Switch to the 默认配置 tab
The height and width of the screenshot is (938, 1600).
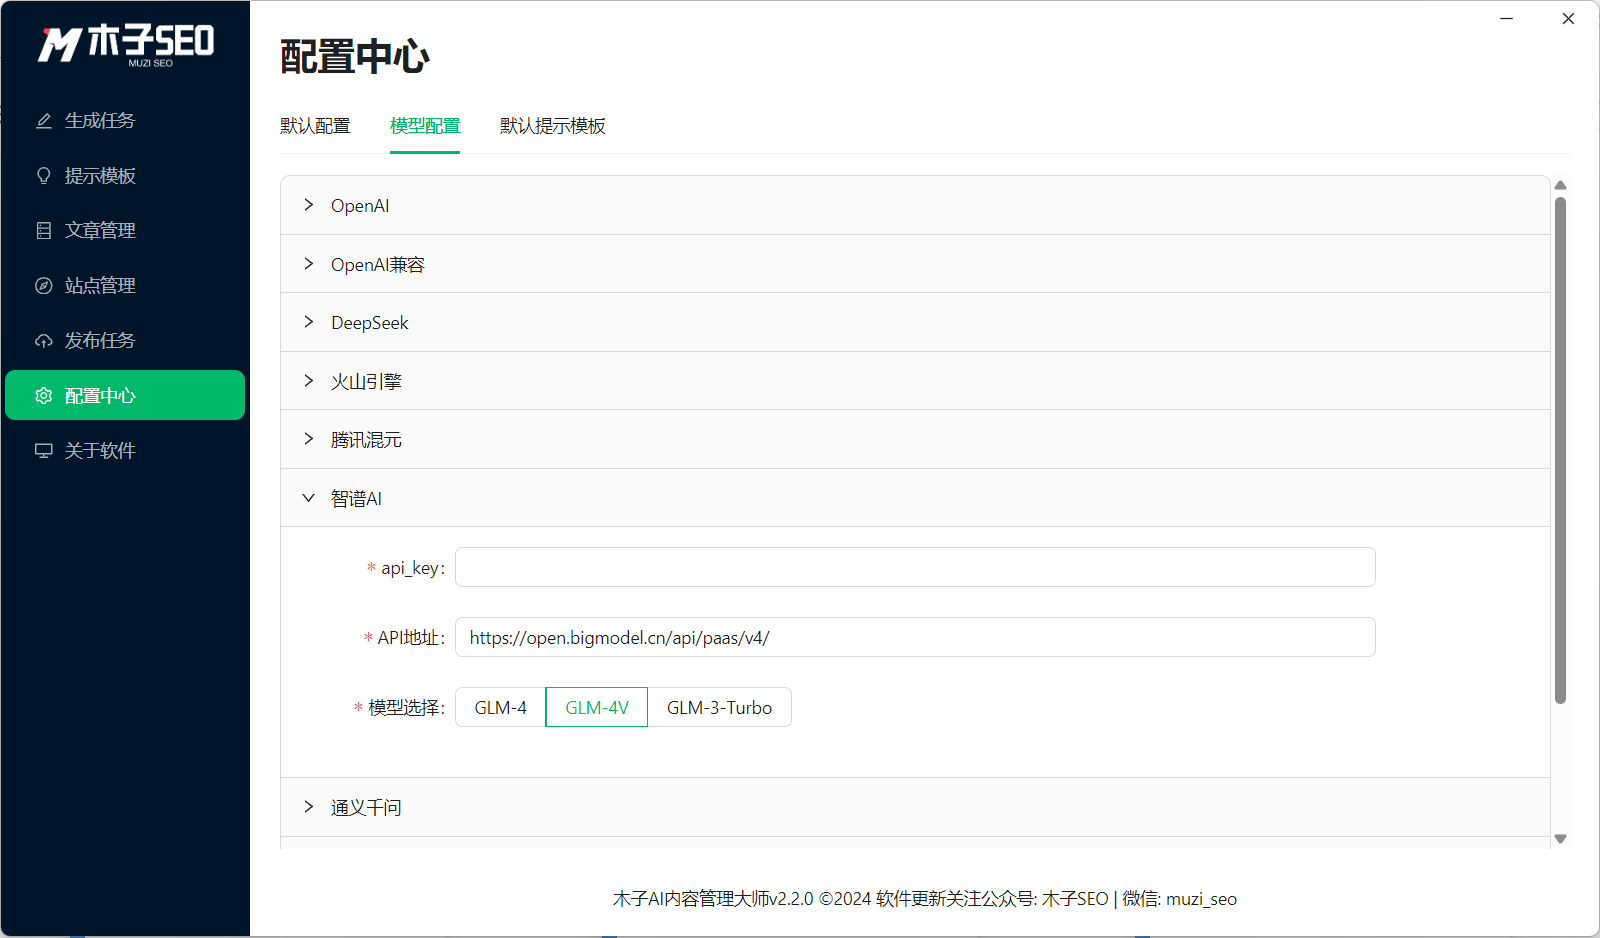point(315,126)
